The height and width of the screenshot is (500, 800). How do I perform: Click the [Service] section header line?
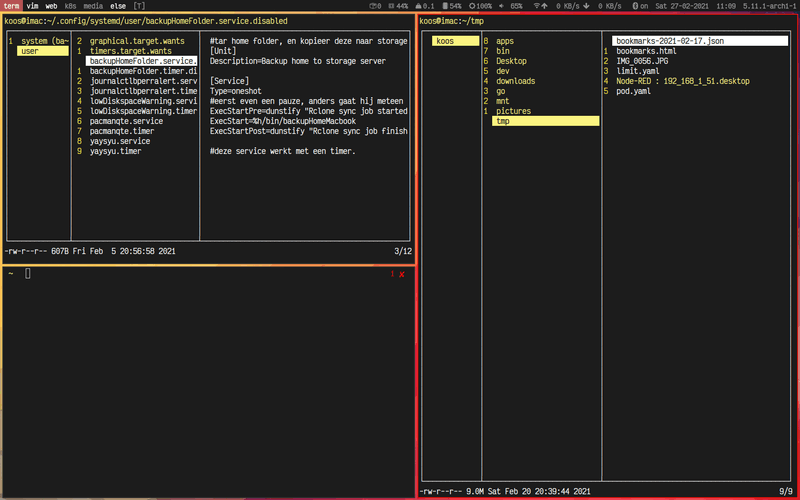coord(229,81)
